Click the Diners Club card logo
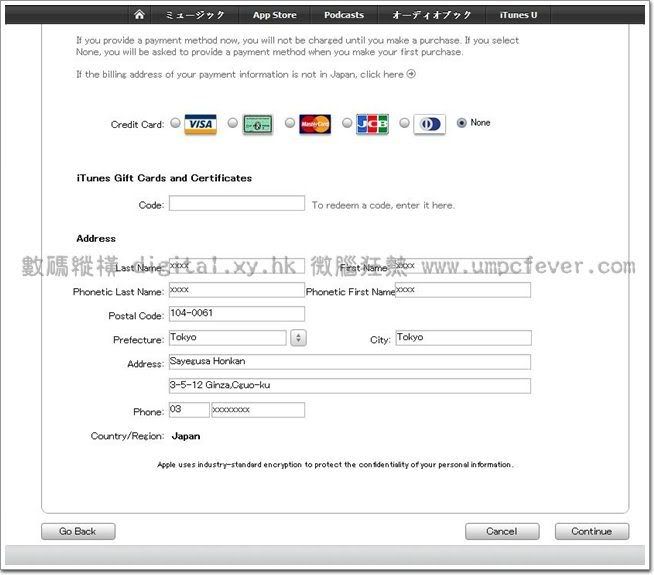 (429, 124)
